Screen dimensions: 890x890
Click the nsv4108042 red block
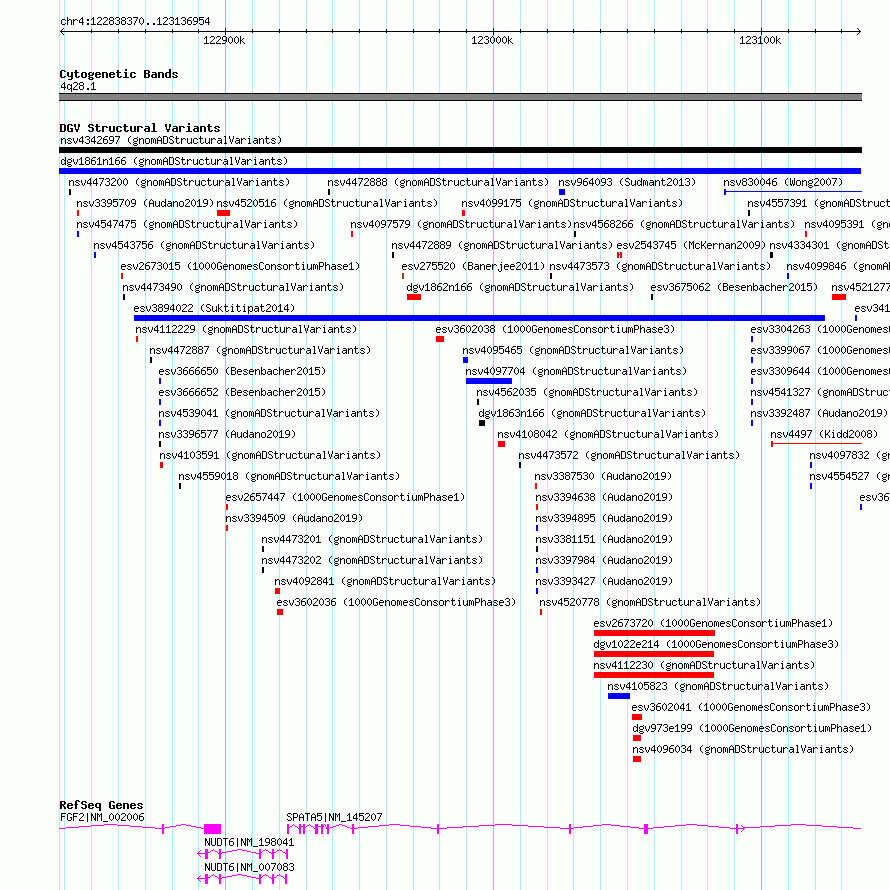pyautogui.click(x=501, y=444)
